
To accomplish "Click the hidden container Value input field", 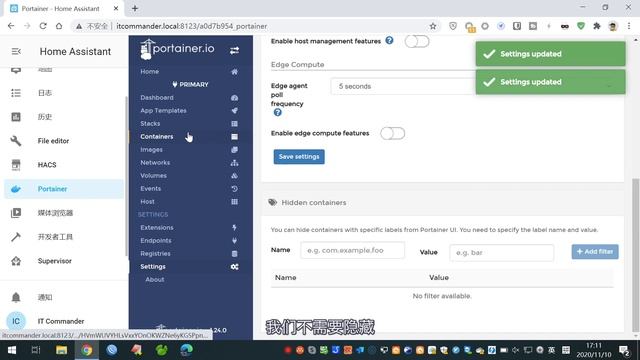I will pyautogui.click(x=502, y=253).
